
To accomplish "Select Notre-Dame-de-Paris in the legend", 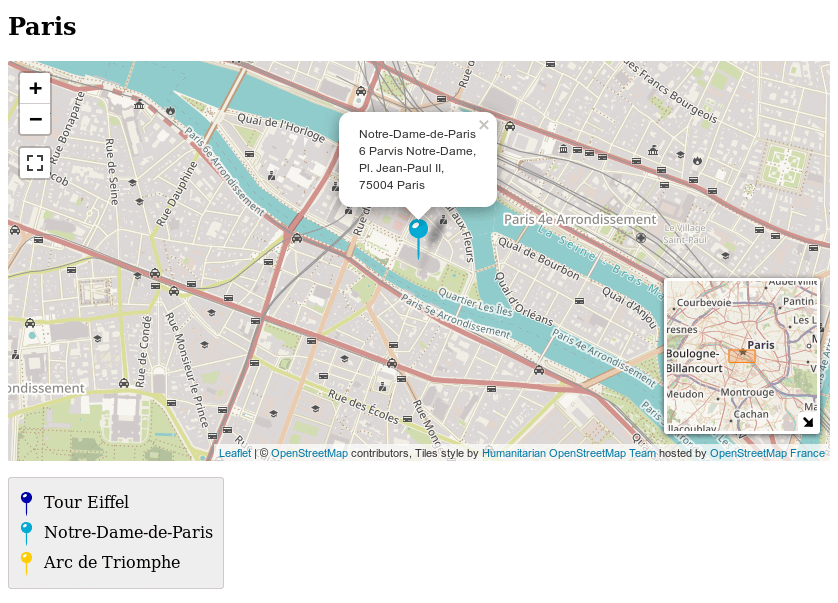I will 128,532.
